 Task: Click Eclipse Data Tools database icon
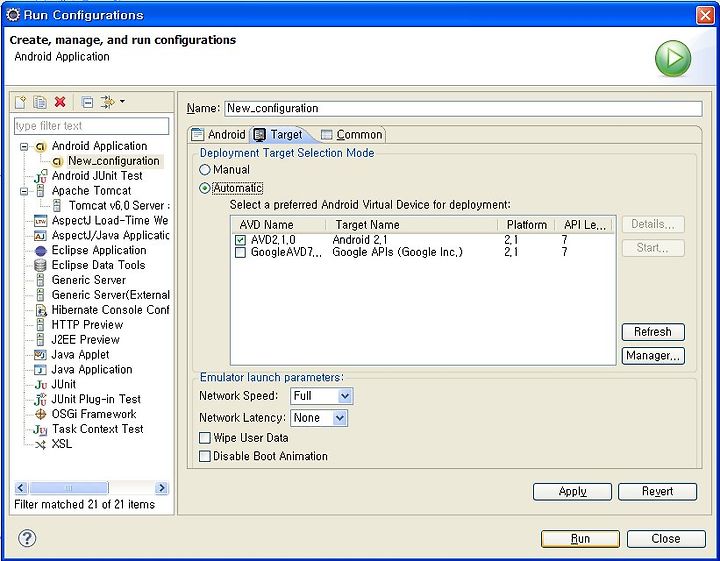point(40,265)
